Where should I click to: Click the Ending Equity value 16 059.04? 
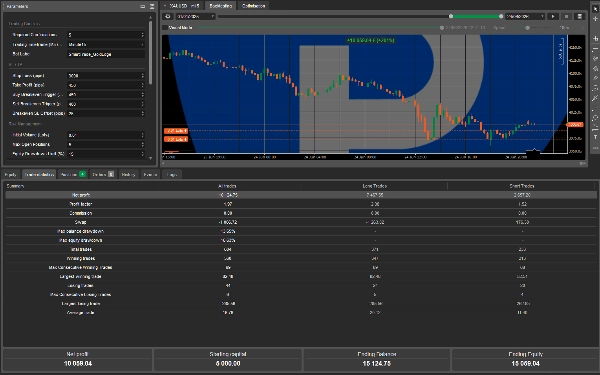click(525, 364)
